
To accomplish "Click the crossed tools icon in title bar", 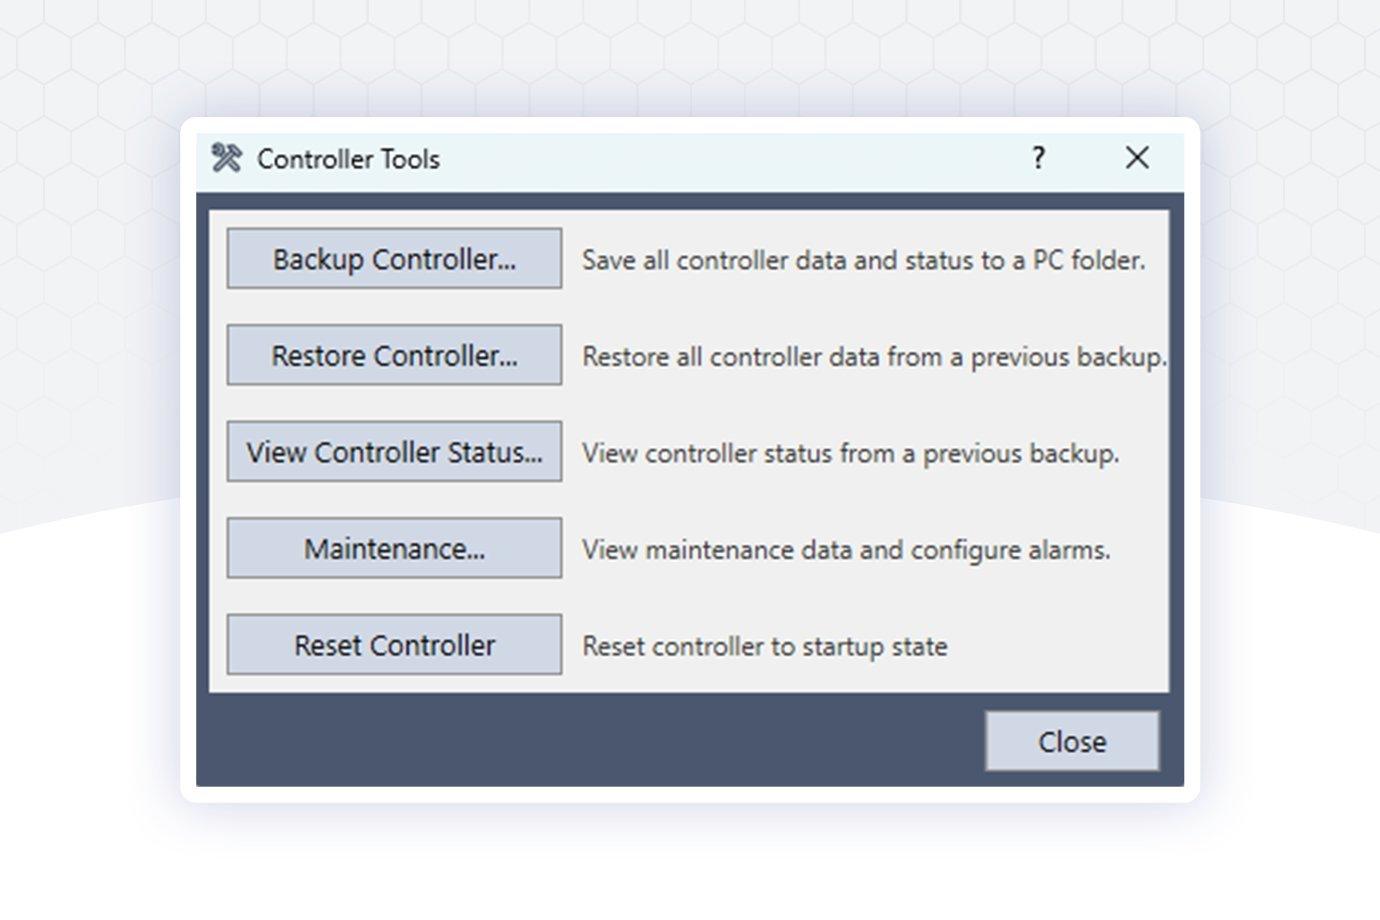I will click(x=226, y=158).
